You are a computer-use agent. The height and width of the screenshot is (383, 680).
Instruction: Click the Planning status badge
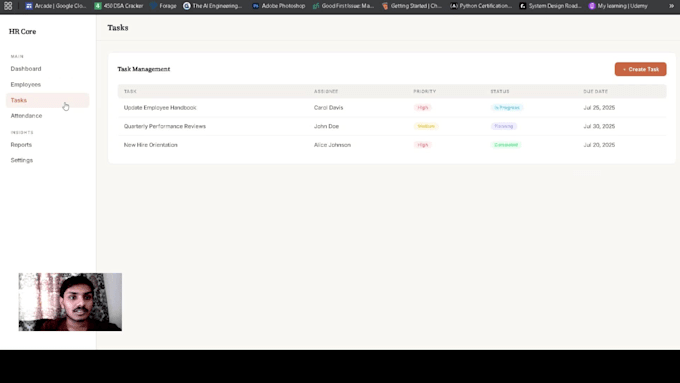pos(503,126)
